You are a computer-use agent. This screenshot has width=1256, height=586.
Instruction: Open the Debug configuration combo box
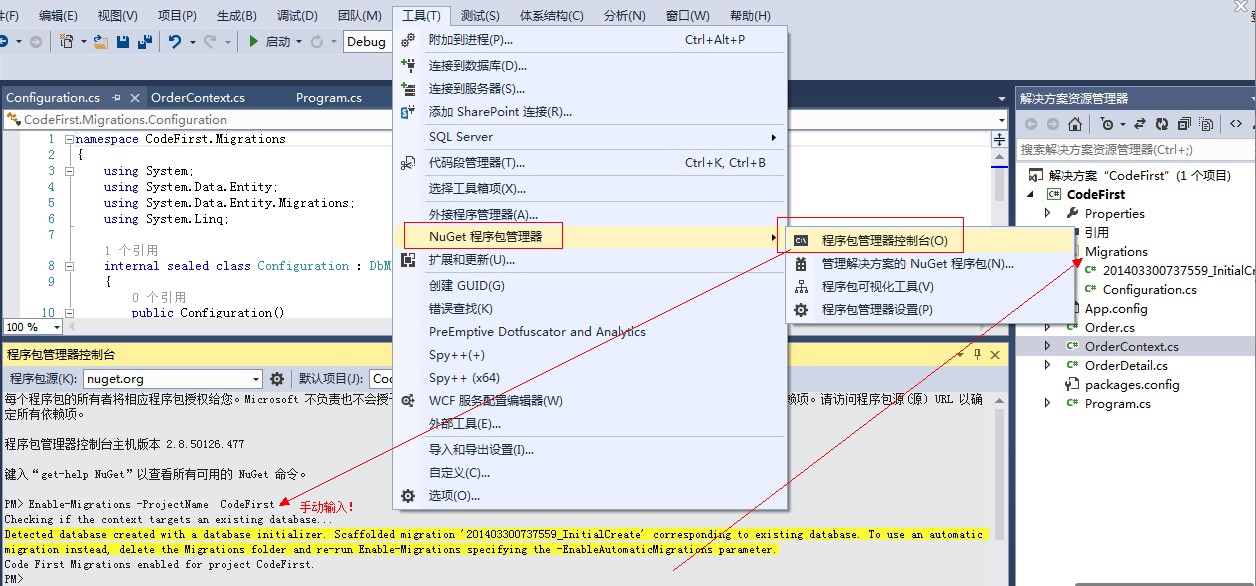click(367, 41)
